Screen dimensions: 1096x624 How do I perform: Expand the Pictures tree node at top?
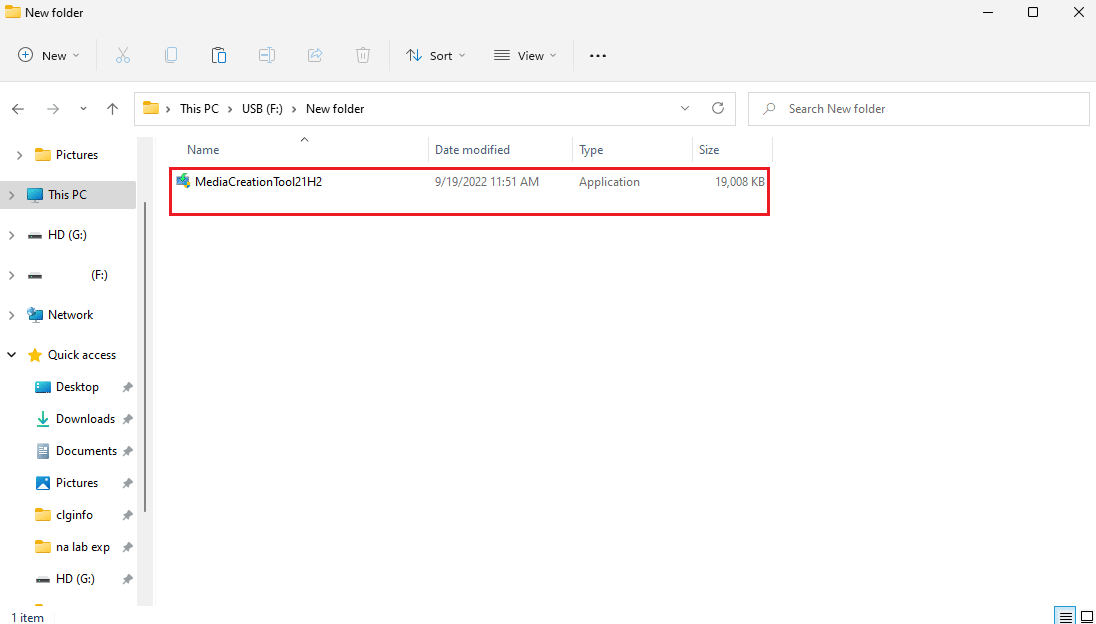pyautogui.click(x=19, y=156)
